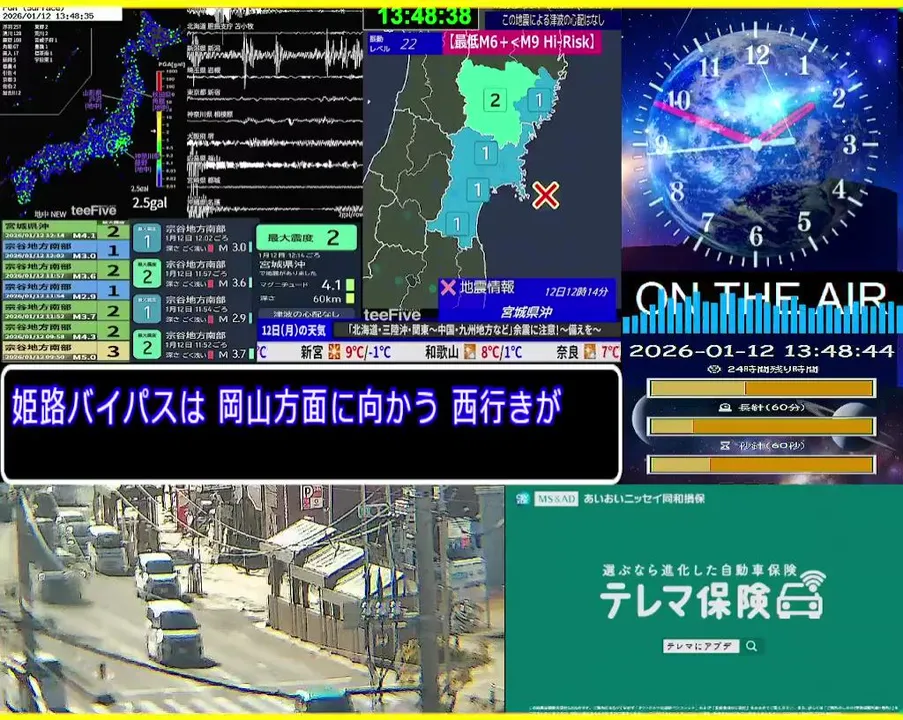This screenshot has width=903, height=720.
Task: Click the テレマ保険 ad title
Action: [x=685, y=602]
